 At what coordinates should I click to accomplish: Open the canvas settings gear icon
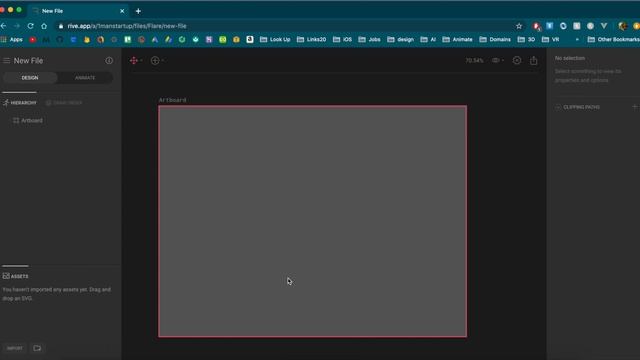(x=517, y=60)
